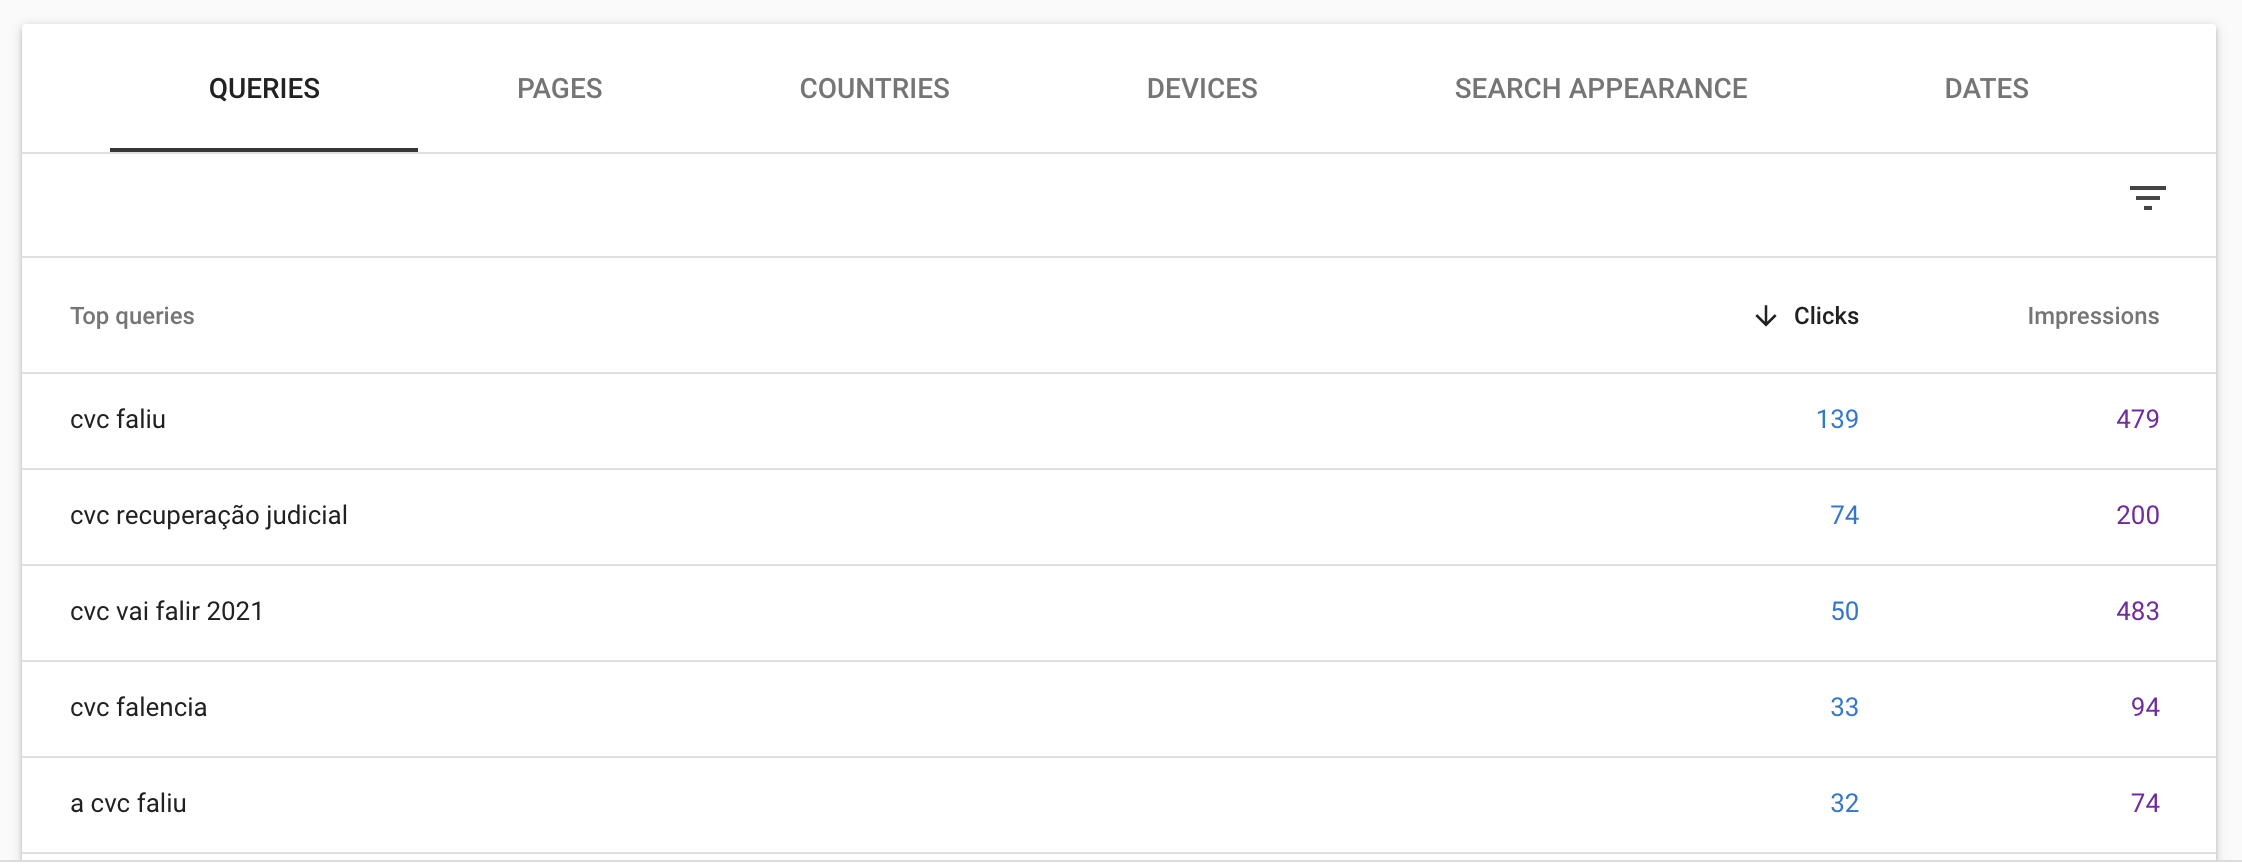Screen dimensions: 2242x864
Task: Switch to the Dates tab
Action: [x=1986, y=89]
